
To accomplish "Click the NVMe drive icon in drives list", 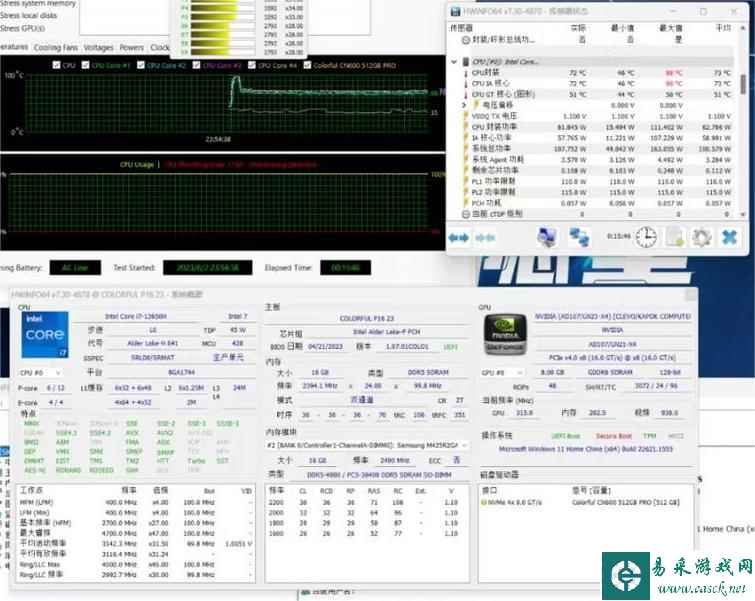I will 484,502.
